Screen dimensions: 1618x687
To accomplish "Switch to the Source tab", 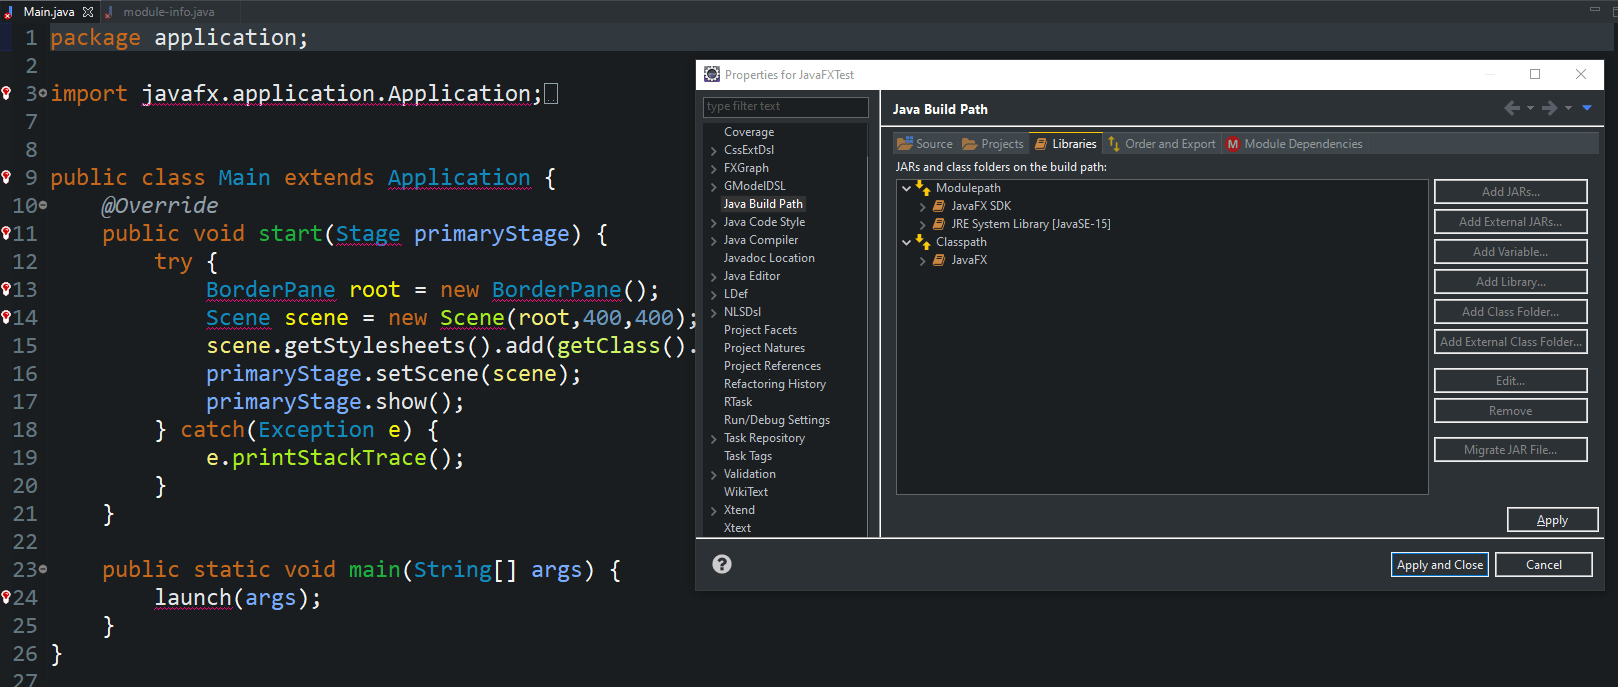I will tap(925, 144).
